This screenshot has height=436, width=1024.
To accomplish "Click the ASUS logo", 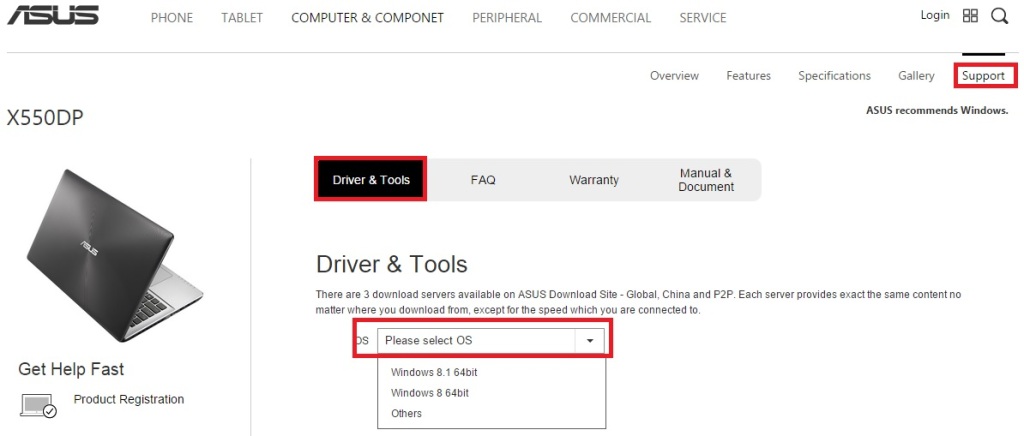I will [x=53, y=14].
